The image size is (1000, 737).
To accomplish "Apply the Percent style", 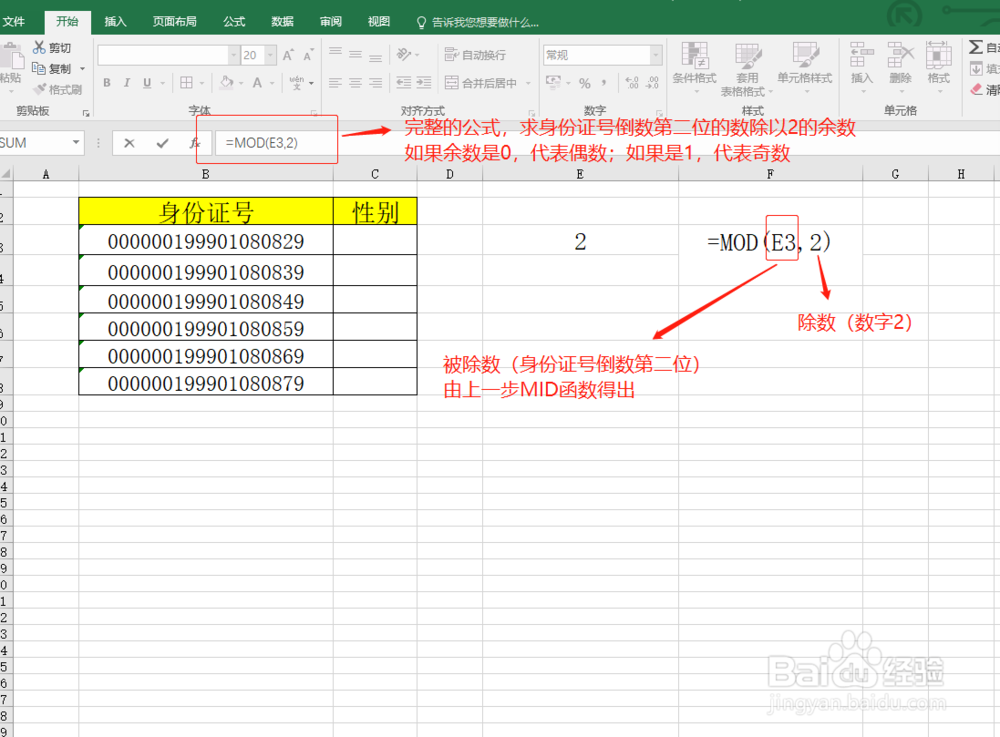I will pos(585,83).
